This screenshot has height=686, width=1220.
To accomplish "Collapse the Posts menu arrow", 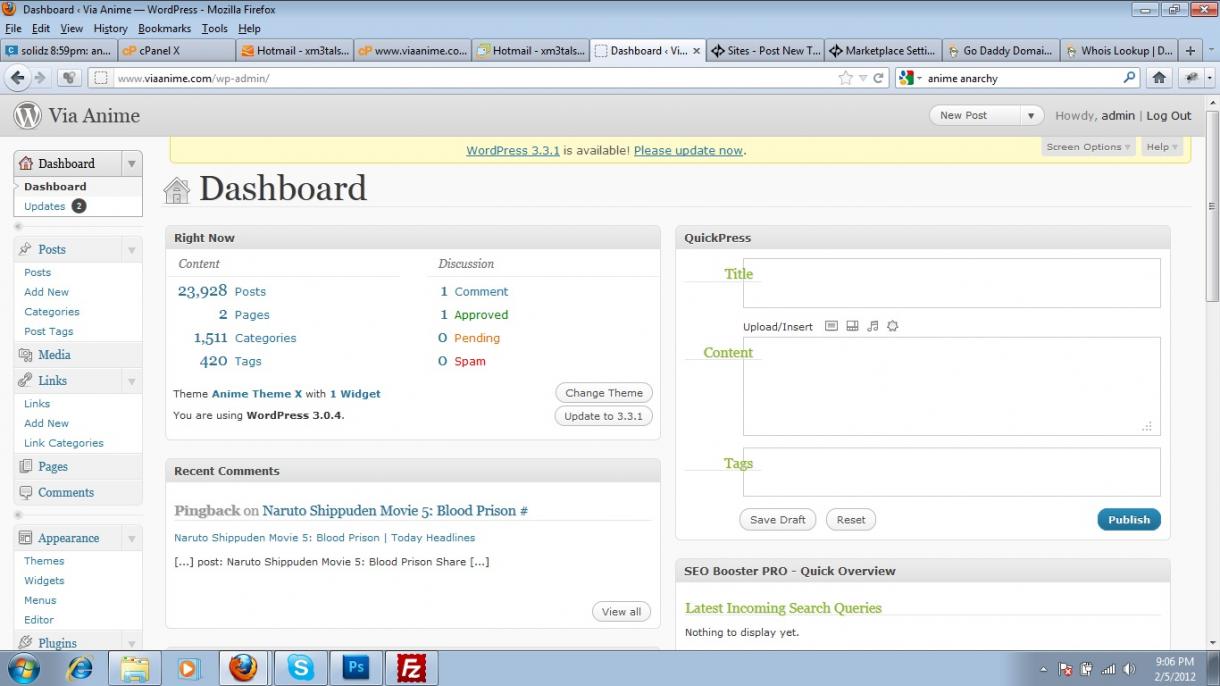I will pyautogui.click(x=131, y=250).
